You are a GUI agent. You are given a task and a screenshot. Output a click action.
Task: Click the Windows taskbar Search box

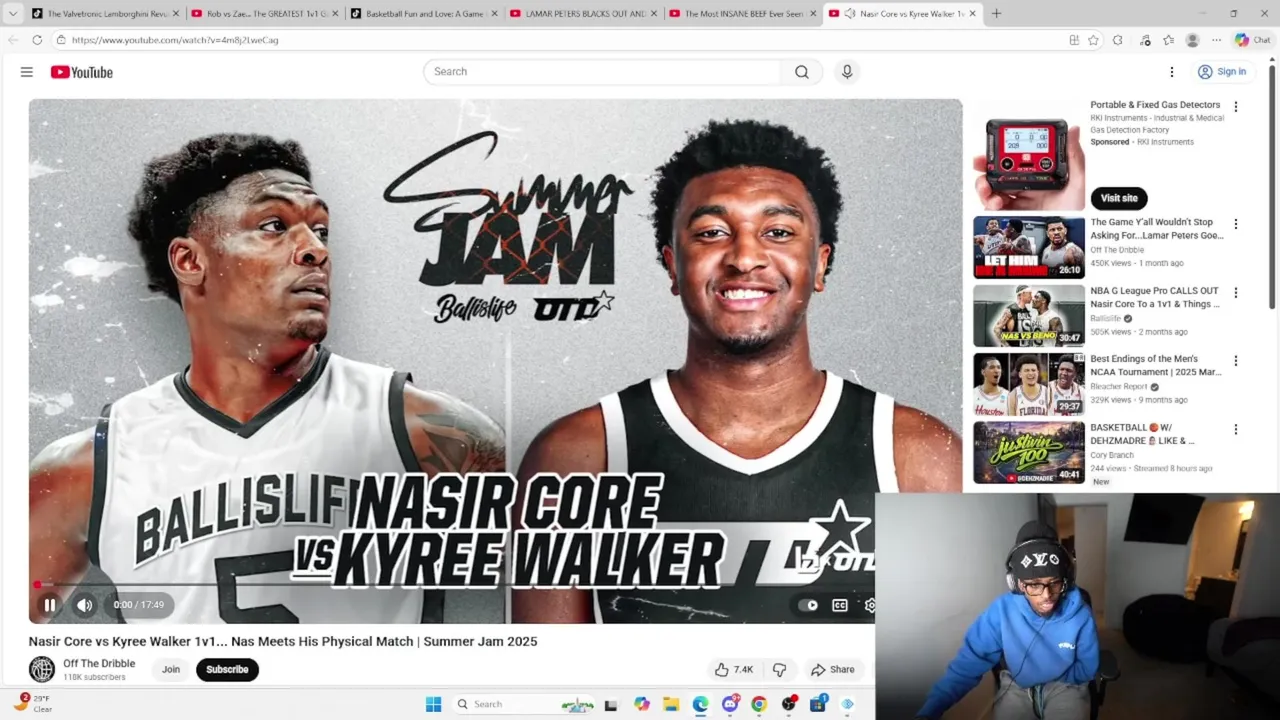tap(525, 704)
